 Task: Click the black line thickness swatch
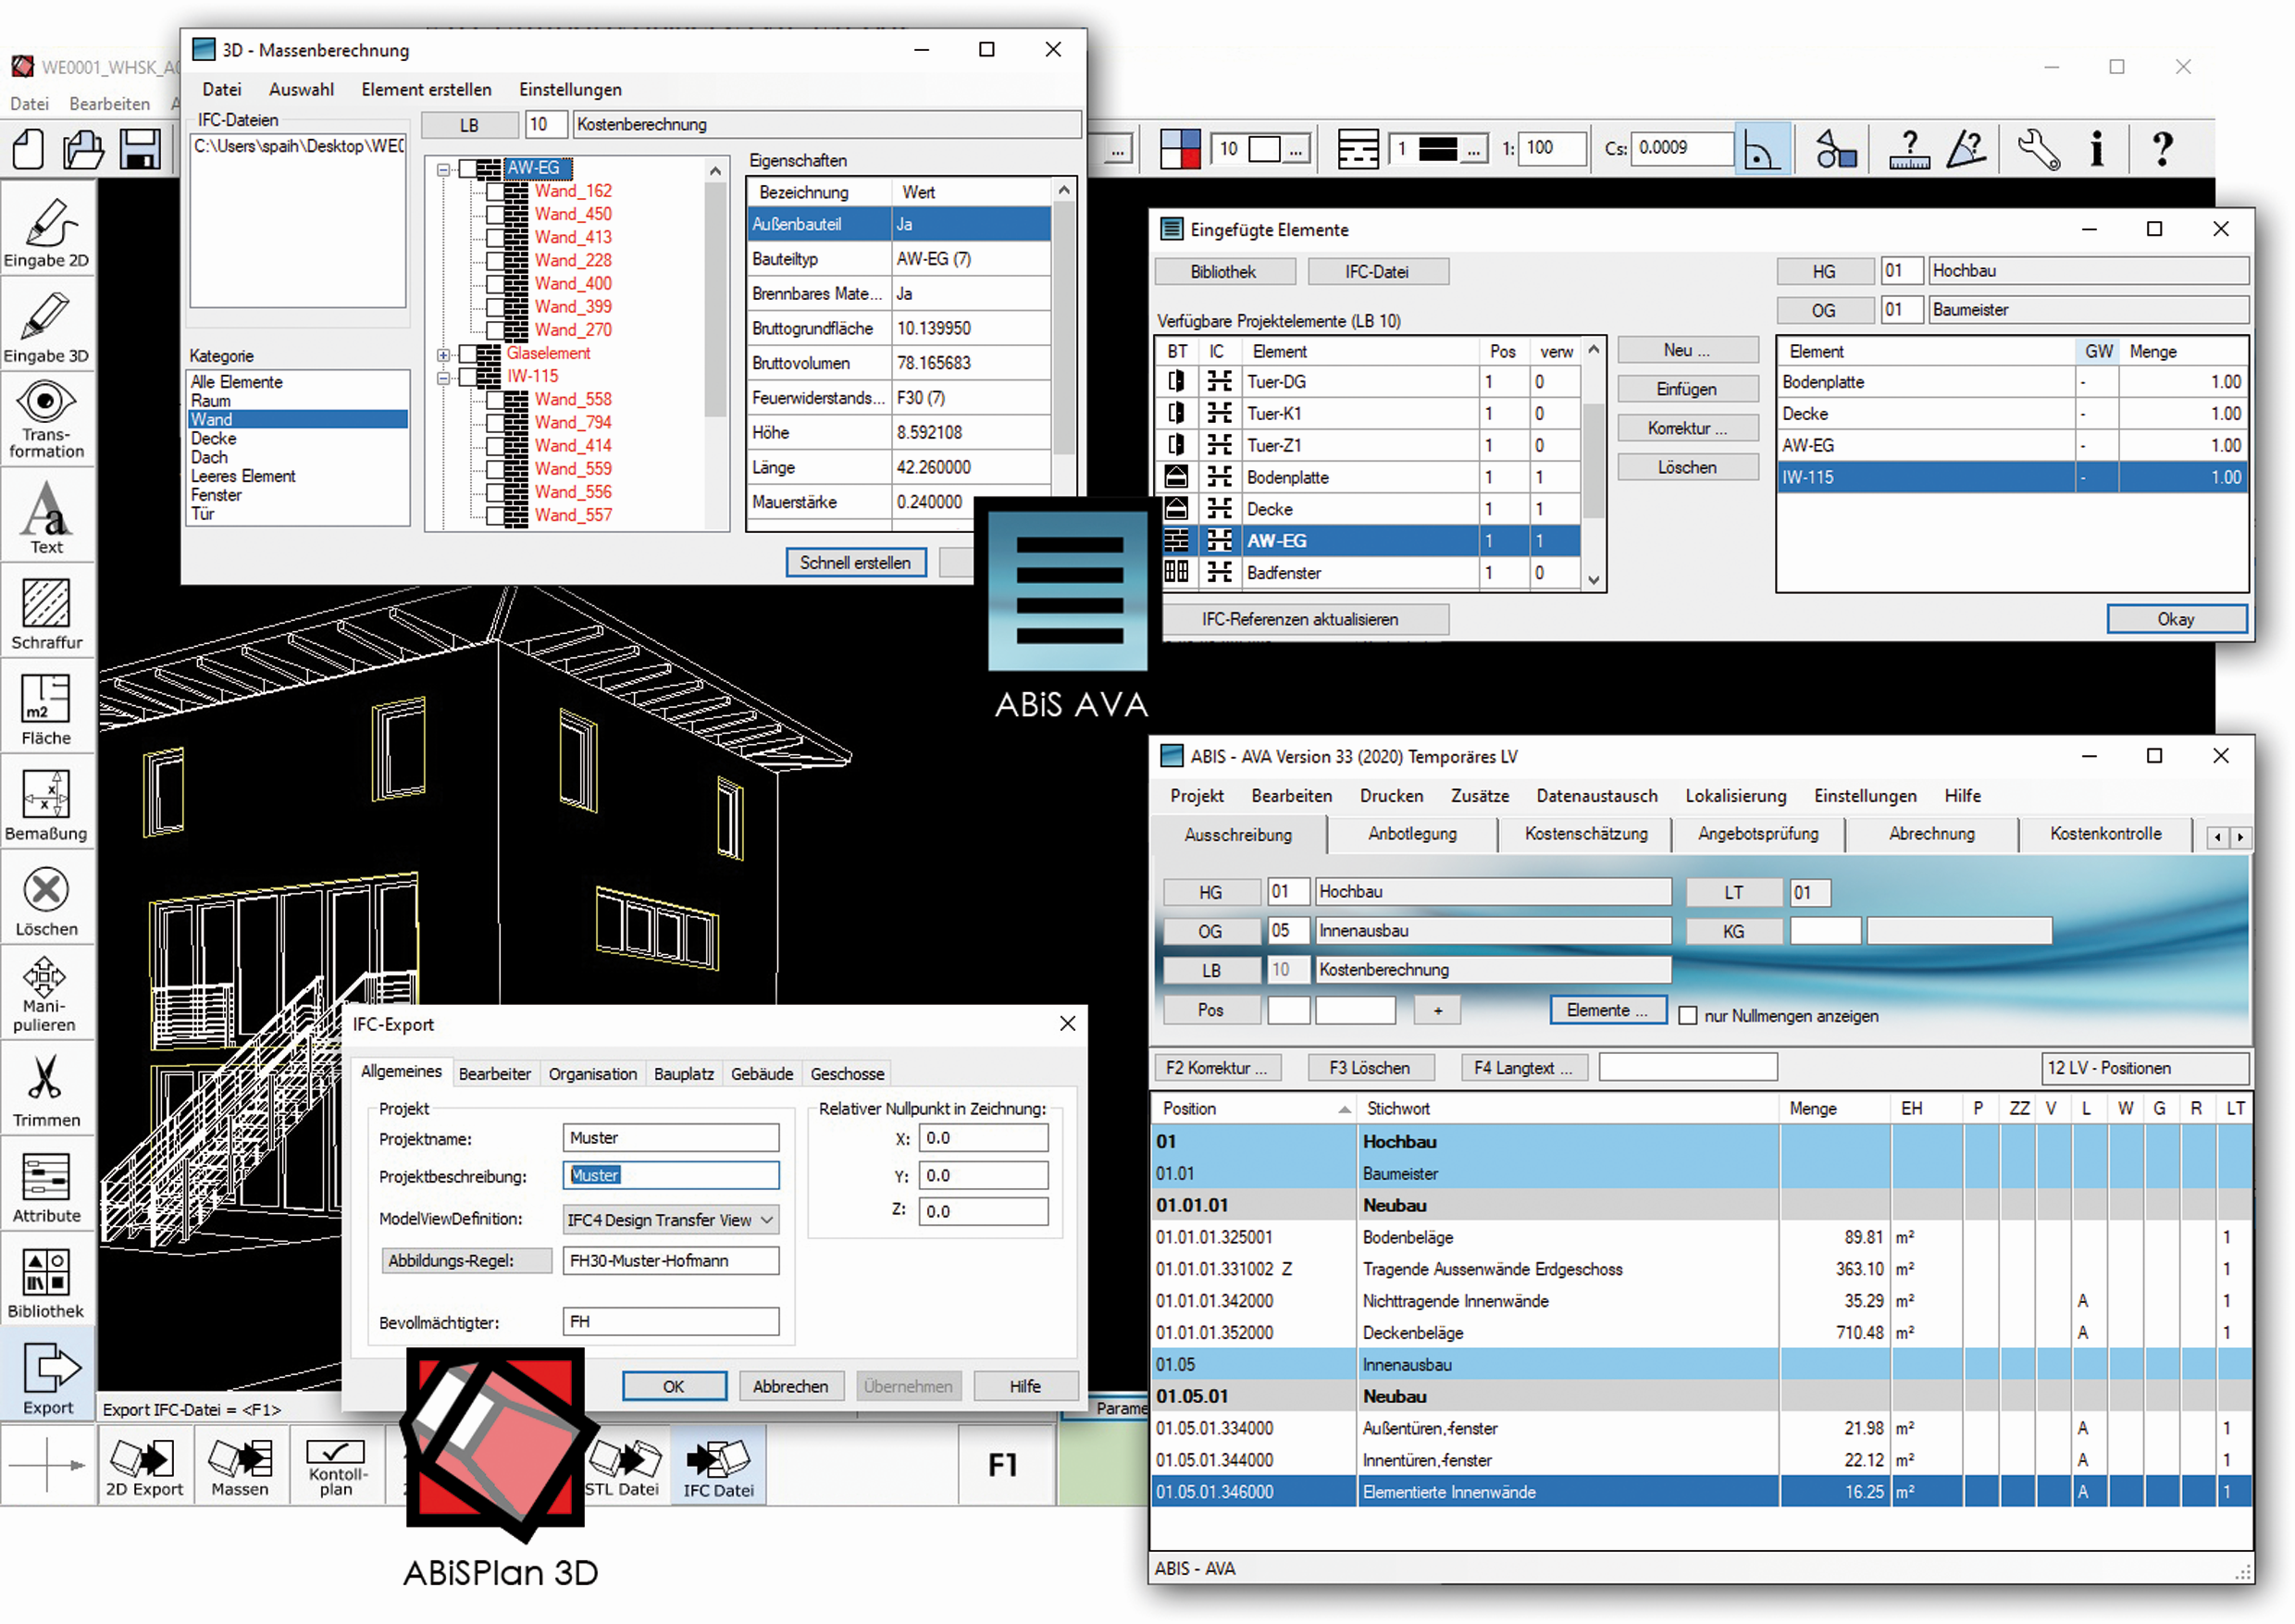tap(1438, 149)
